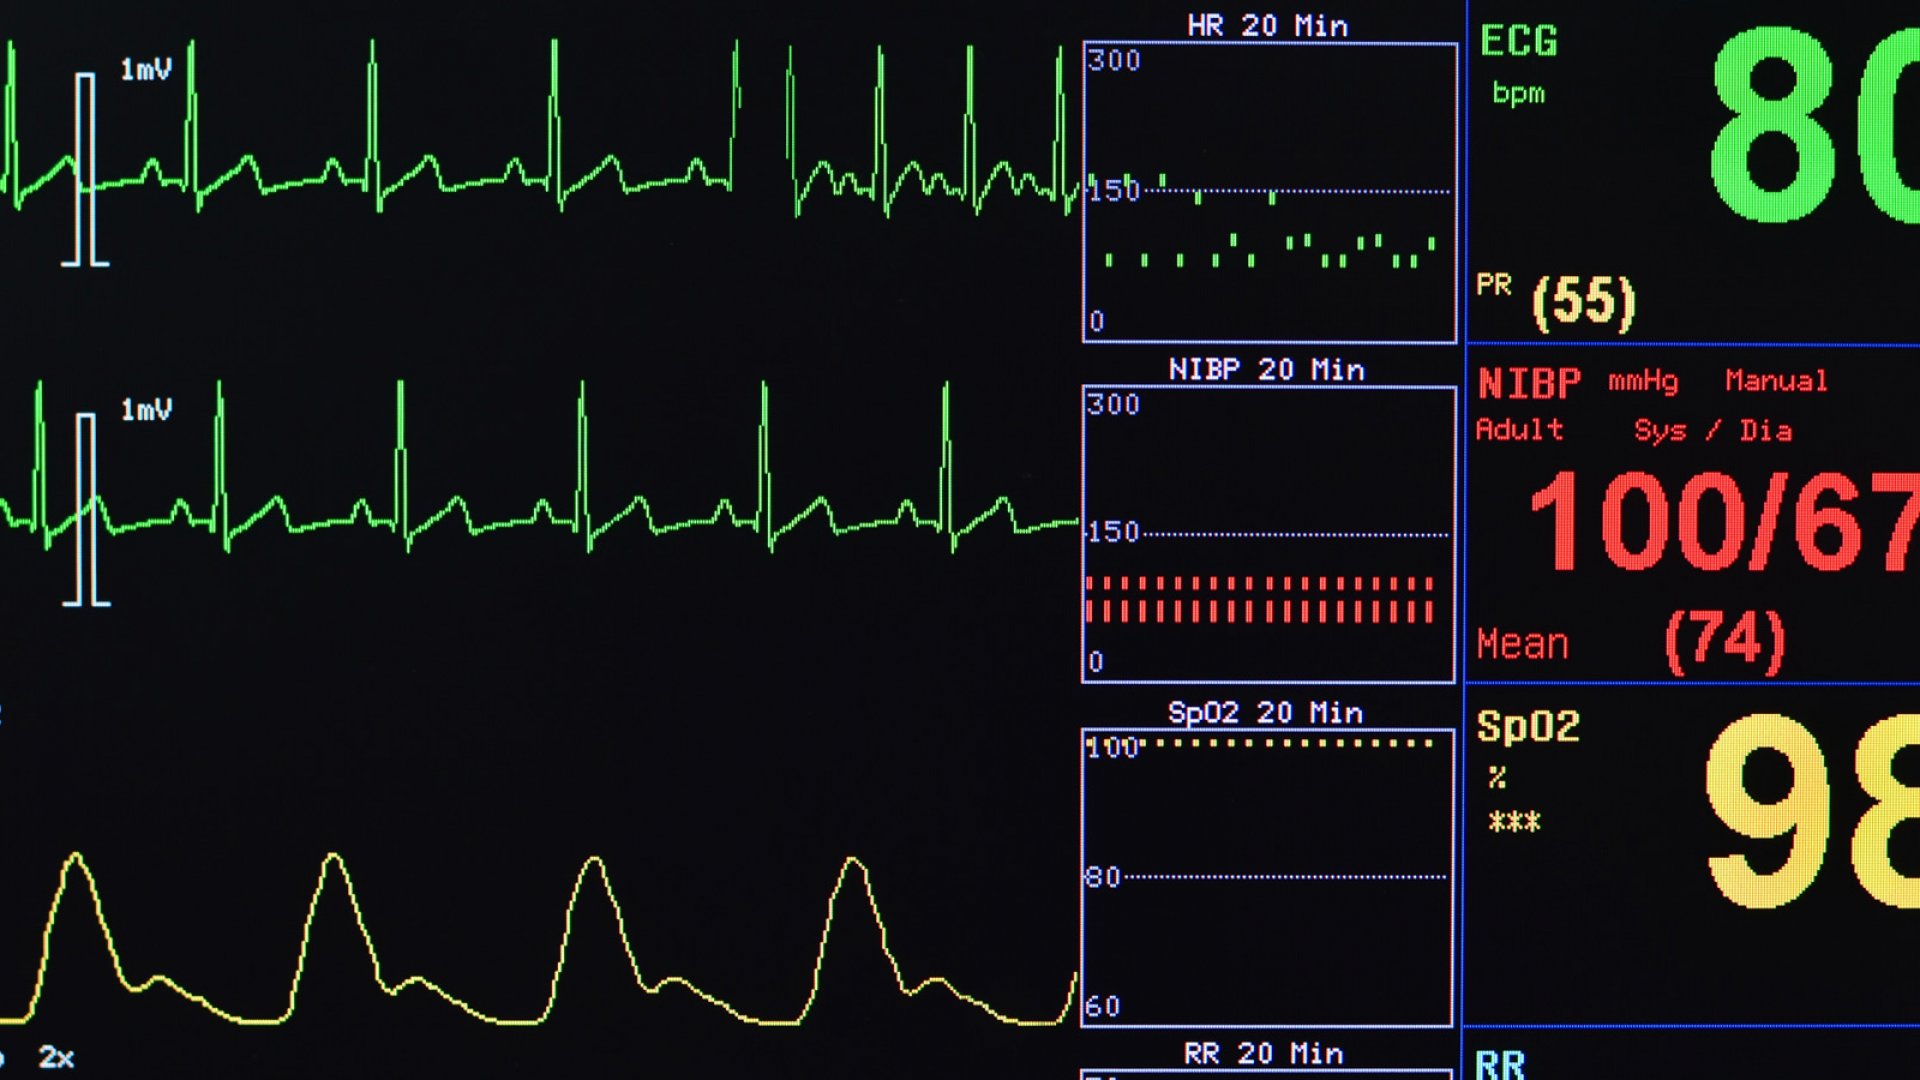Open the SpO2 parameter label

click(1528, 726)
